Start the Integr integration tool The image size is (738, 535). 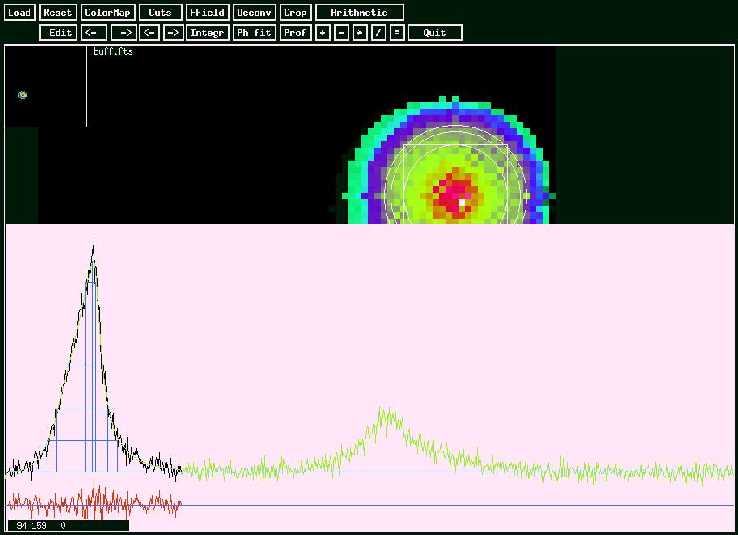pos(208,33)
